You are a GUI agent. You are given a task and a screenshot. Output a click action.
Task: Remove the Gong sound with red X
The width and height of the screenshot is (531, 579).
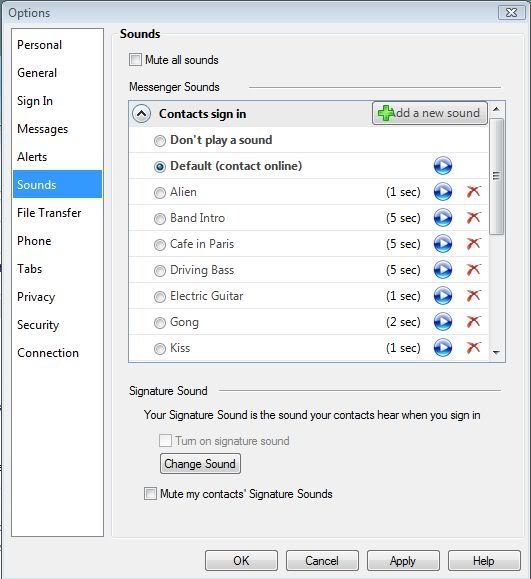[473, 322]
